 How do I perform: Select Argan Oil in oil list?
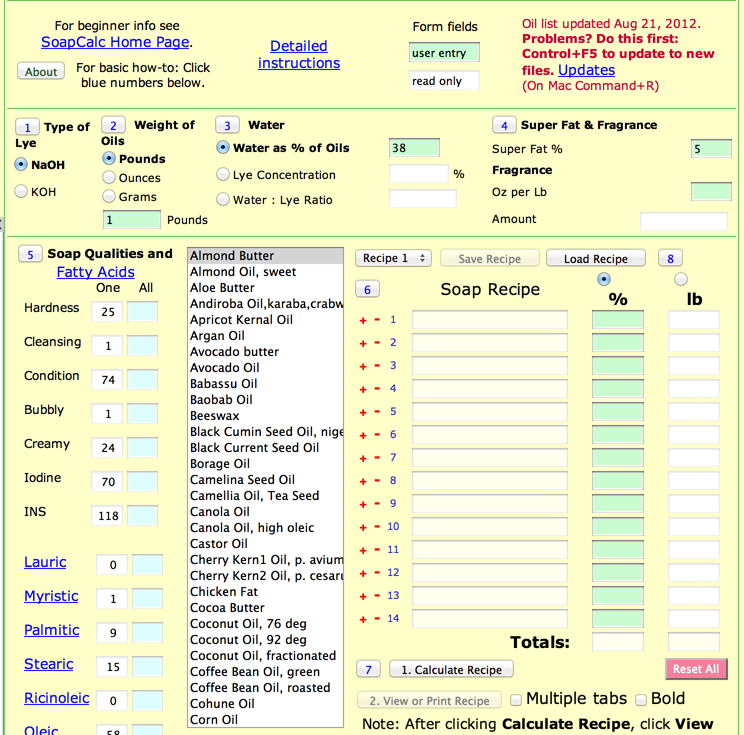click(265, 336)
